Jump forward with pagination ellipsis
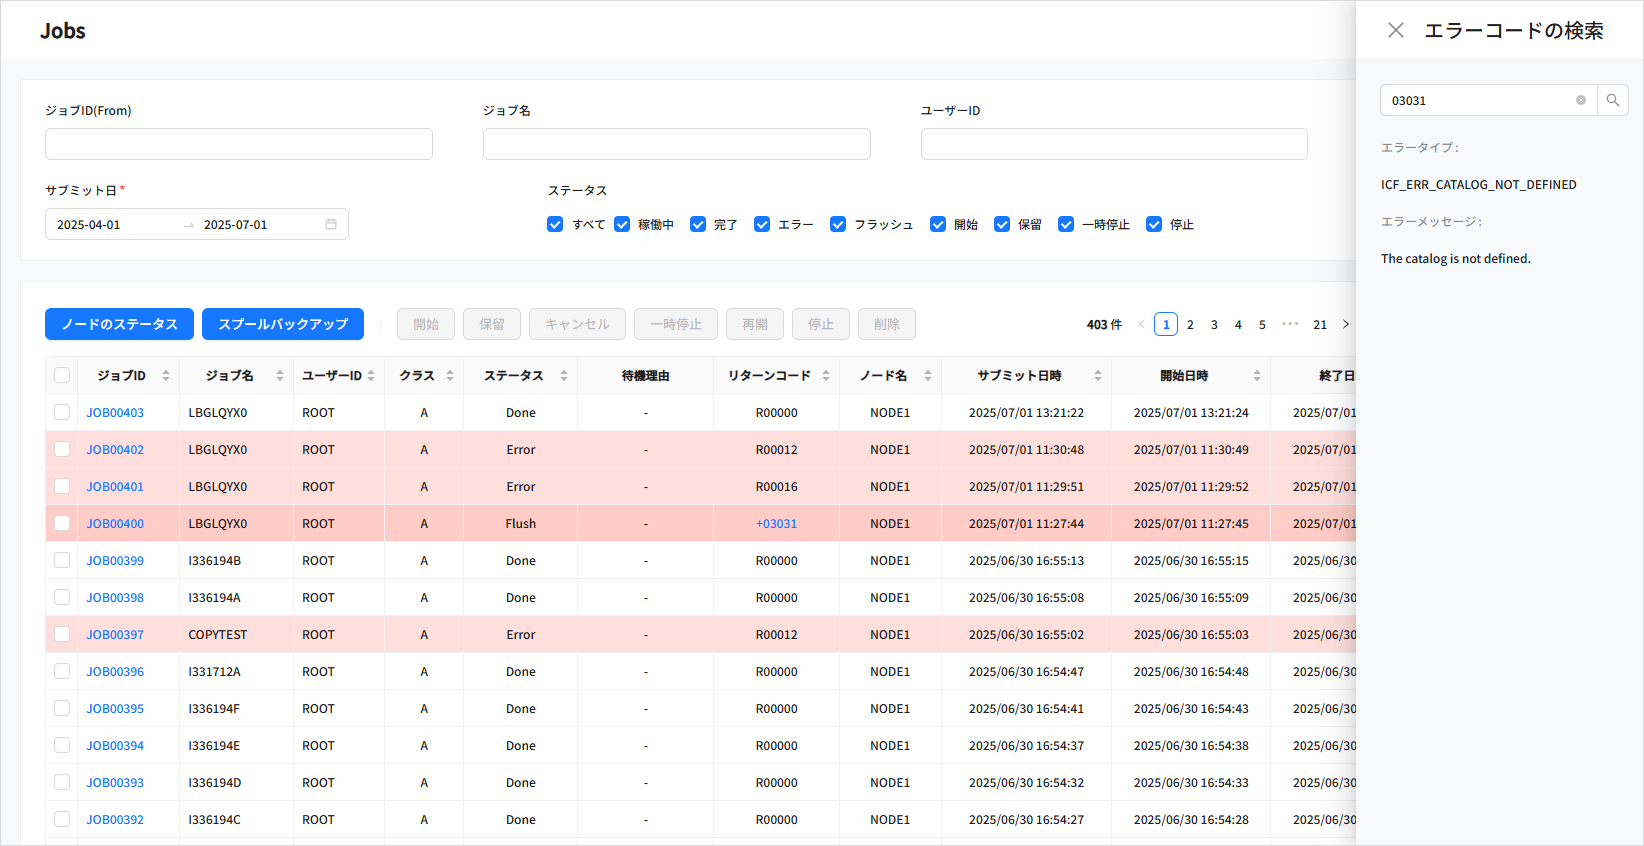 [1290, 324]
